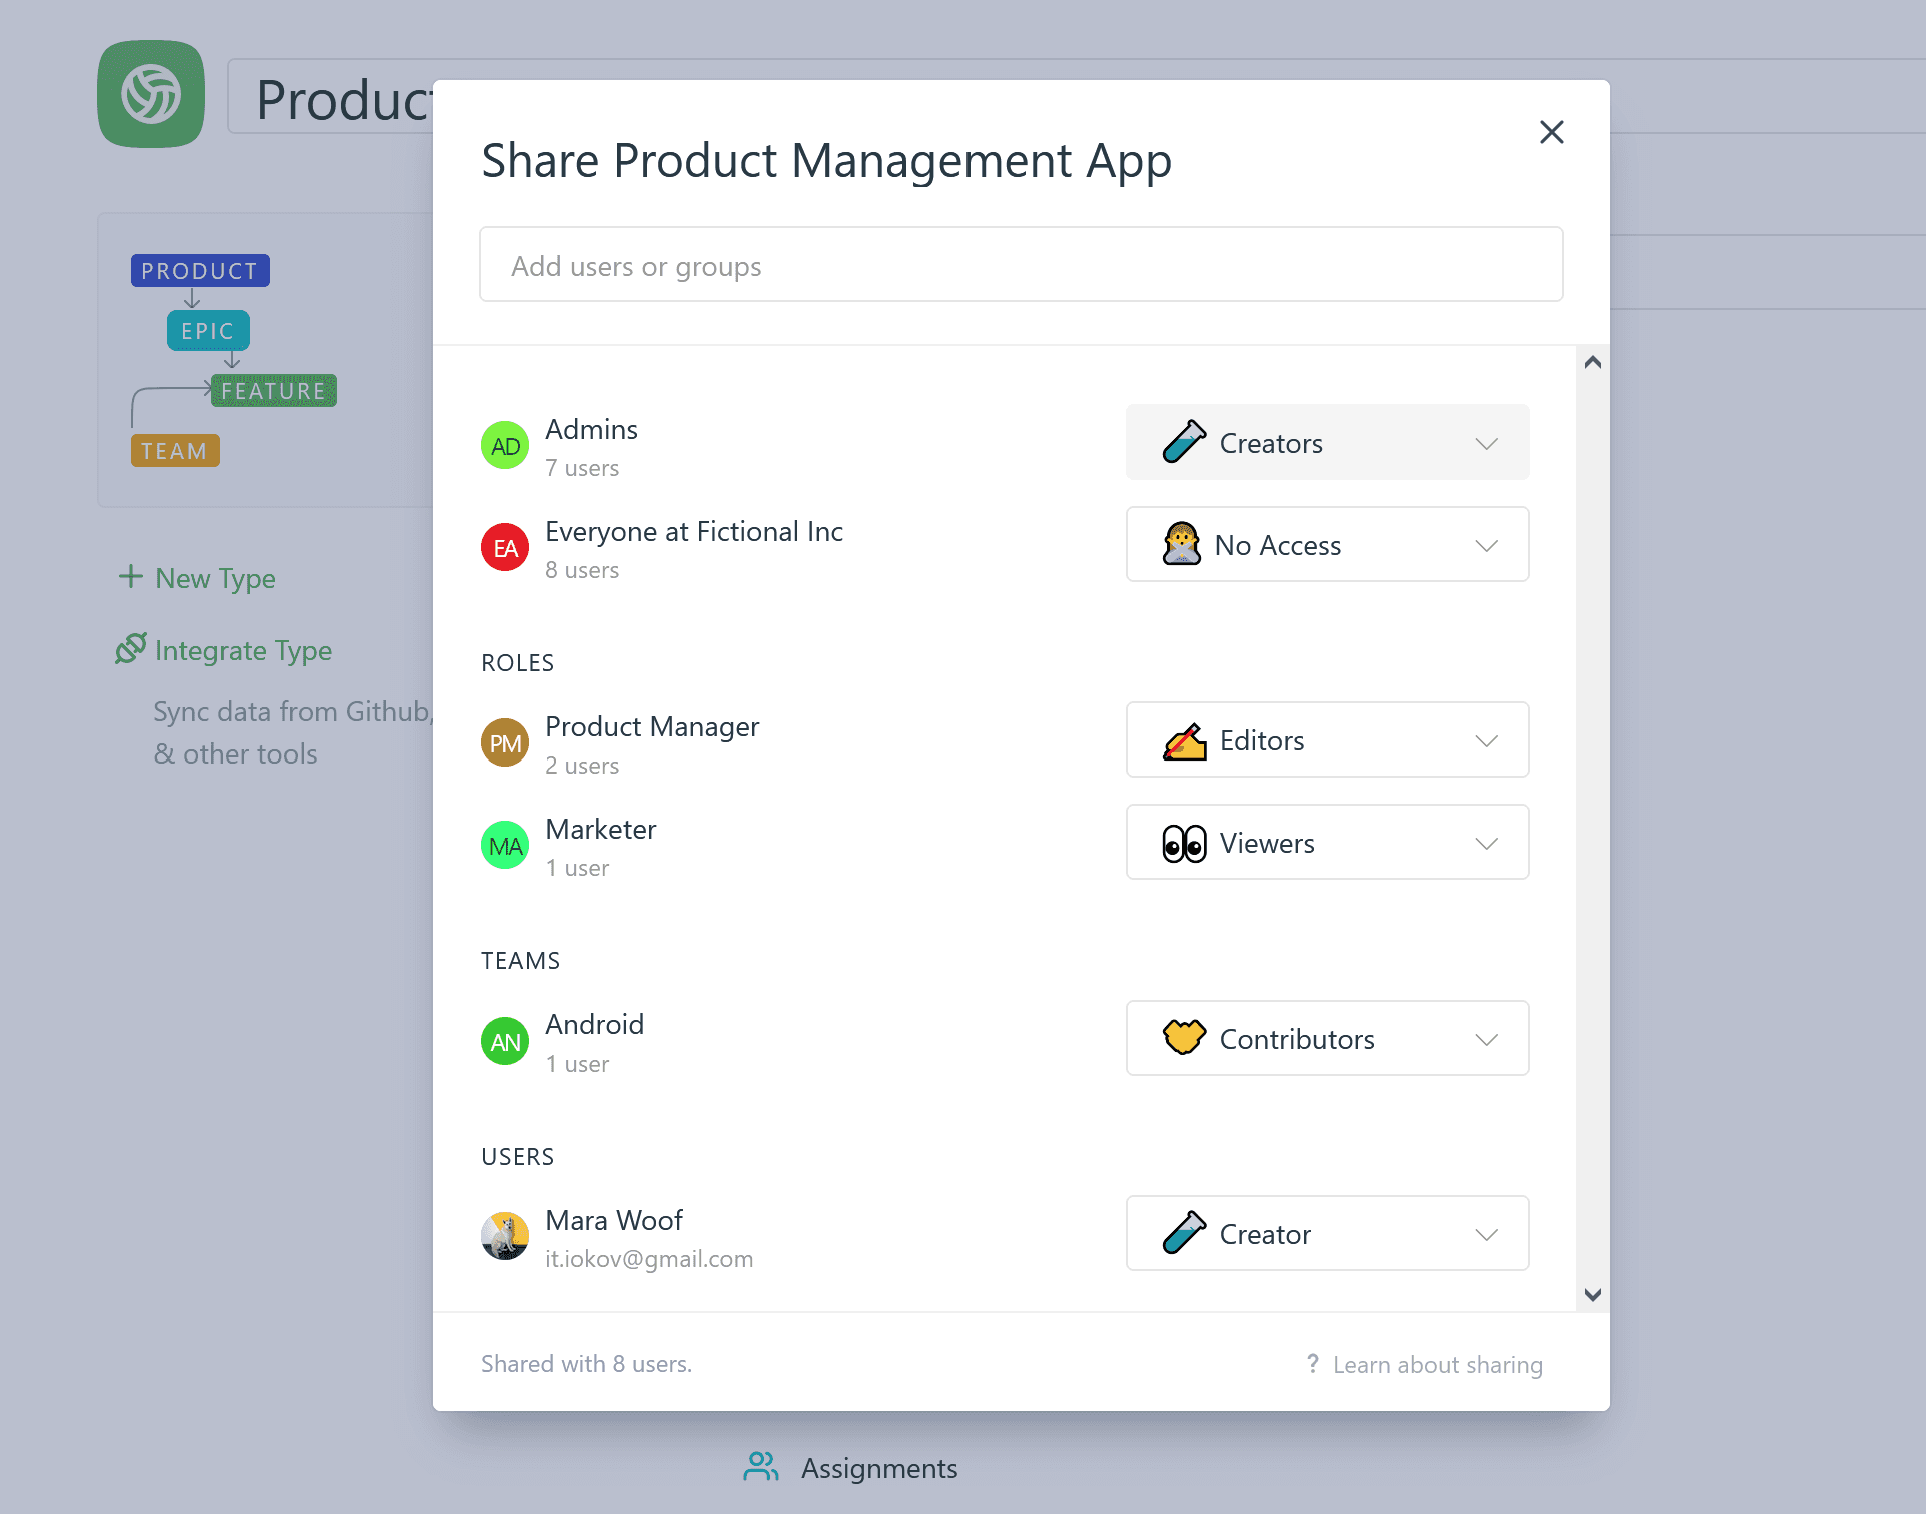This screenshot has width=1926, height=1514.
Task: Click Mara Woof's profile picture
Action: pyautogui.click(x=505, y=1236)
